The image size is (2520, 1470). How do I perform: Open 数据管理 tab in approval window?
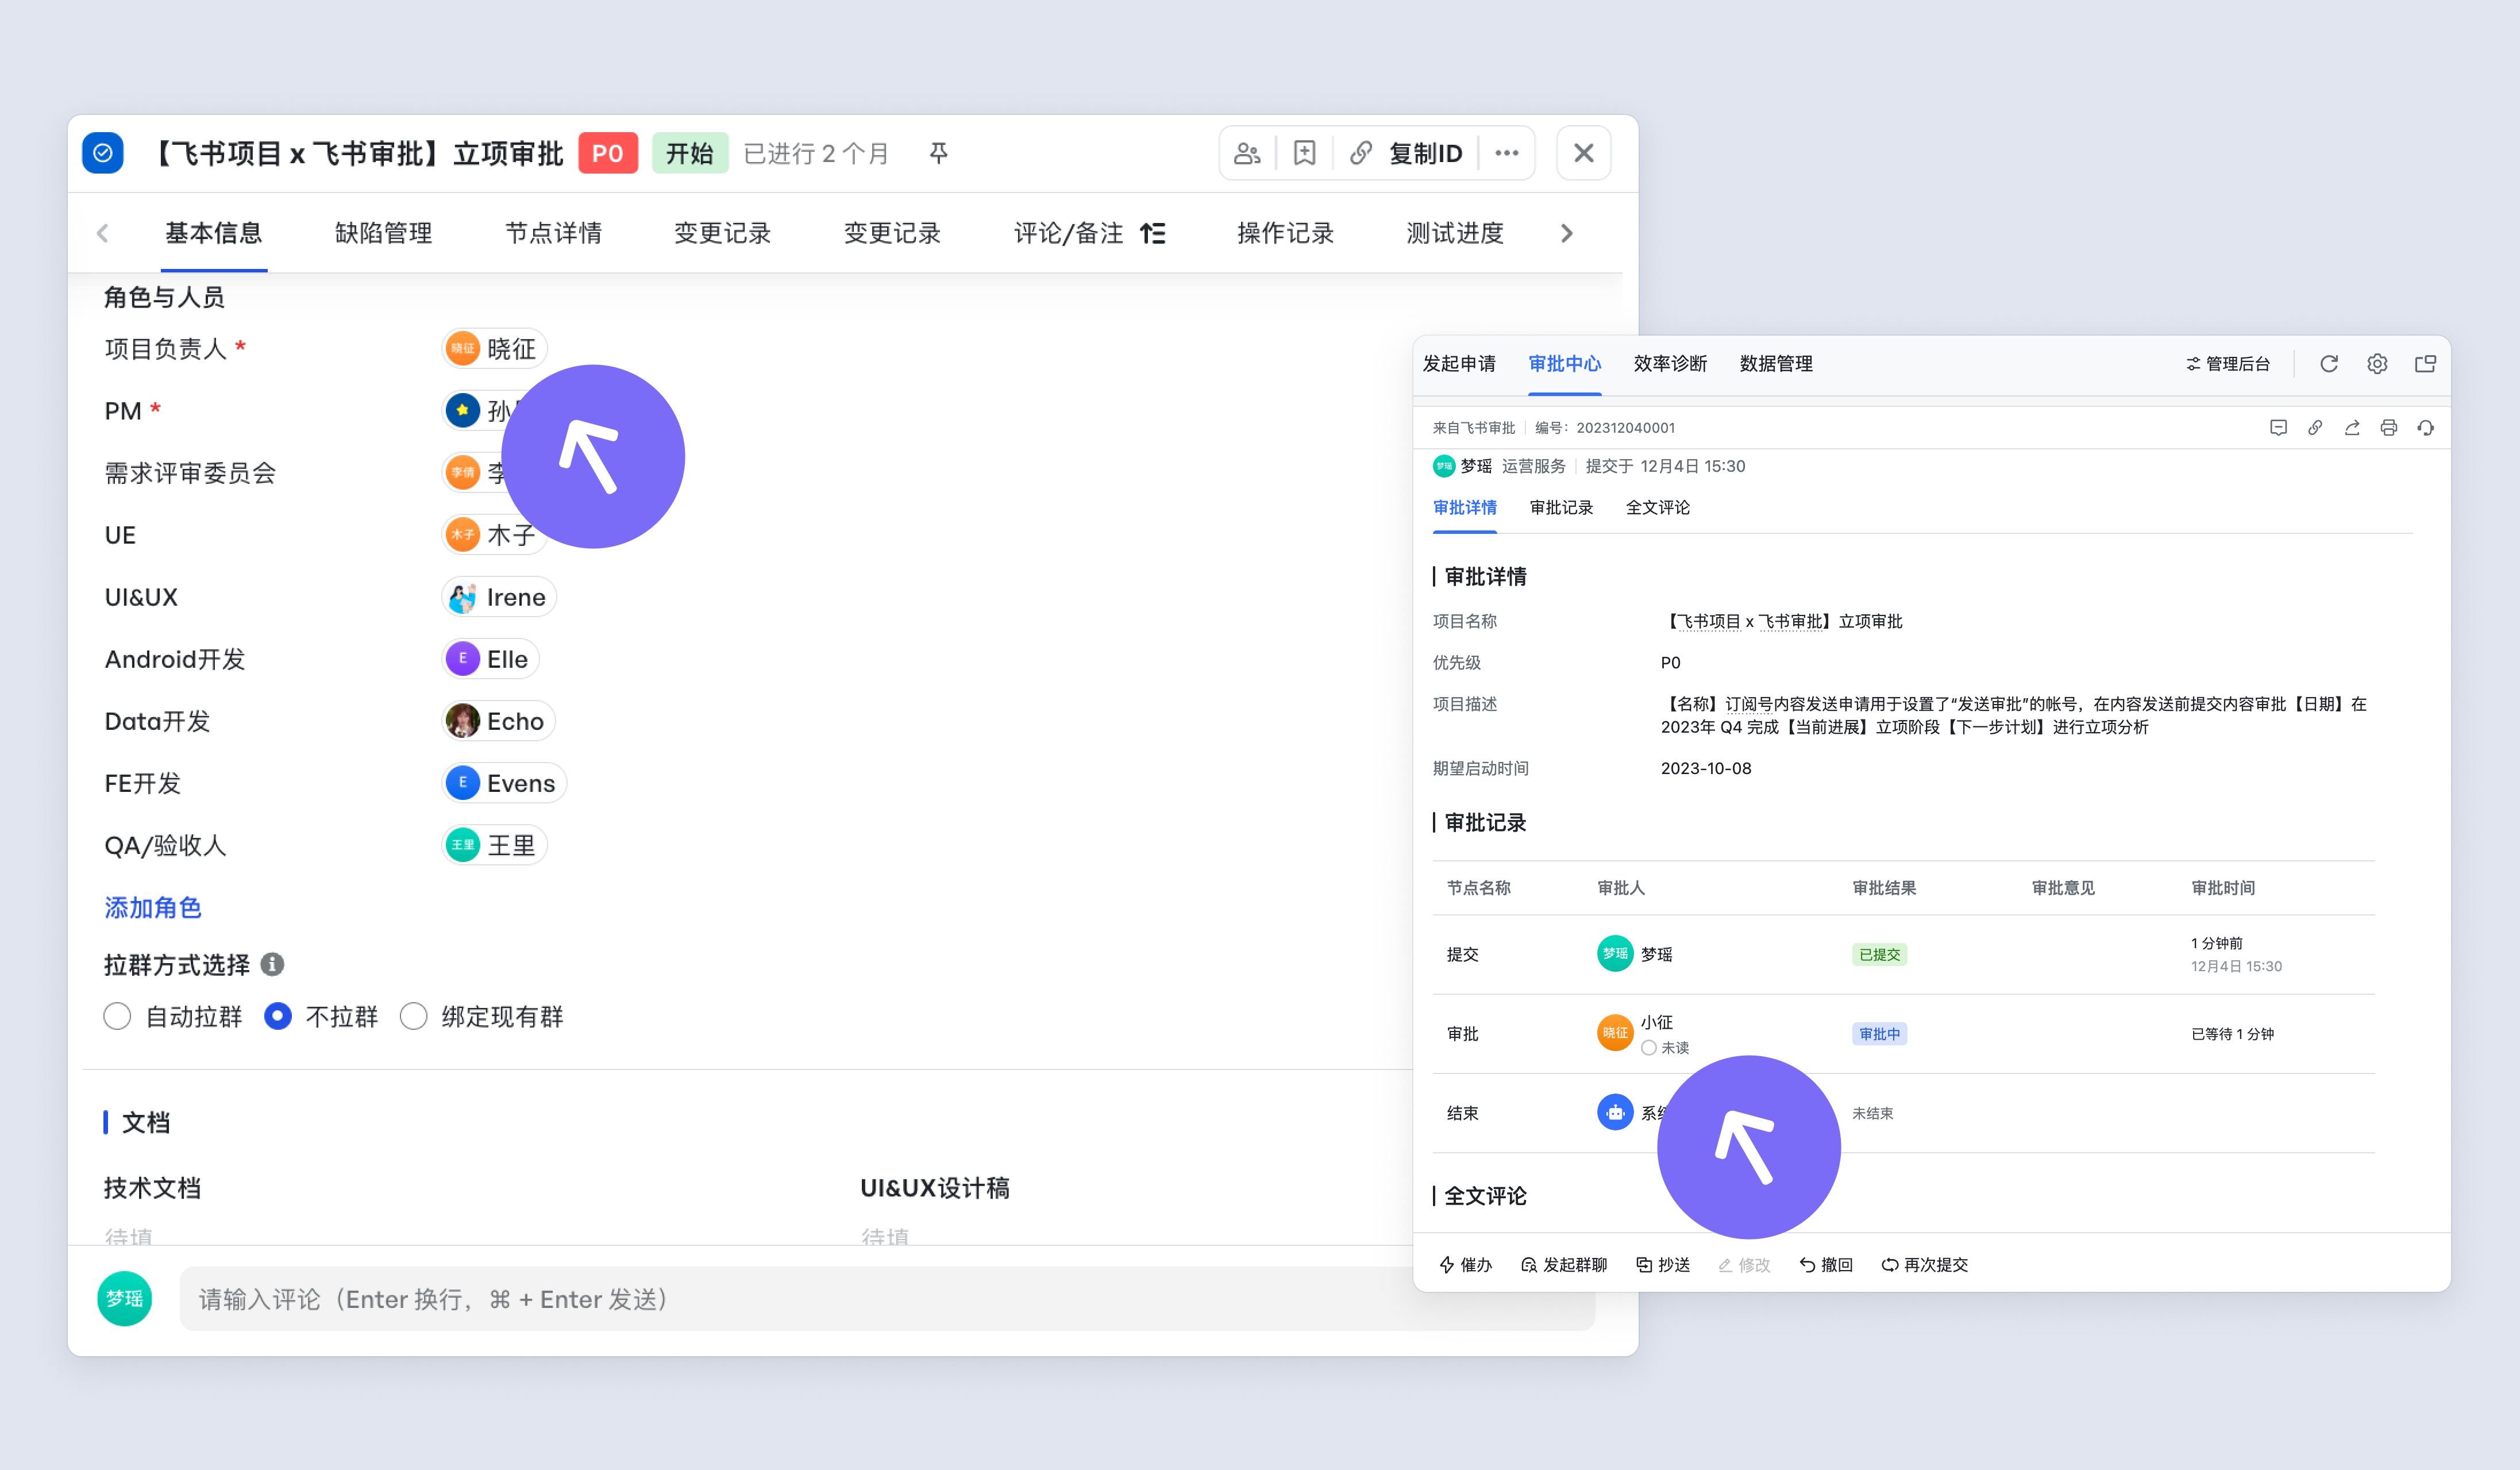[x=1776, y=363]
